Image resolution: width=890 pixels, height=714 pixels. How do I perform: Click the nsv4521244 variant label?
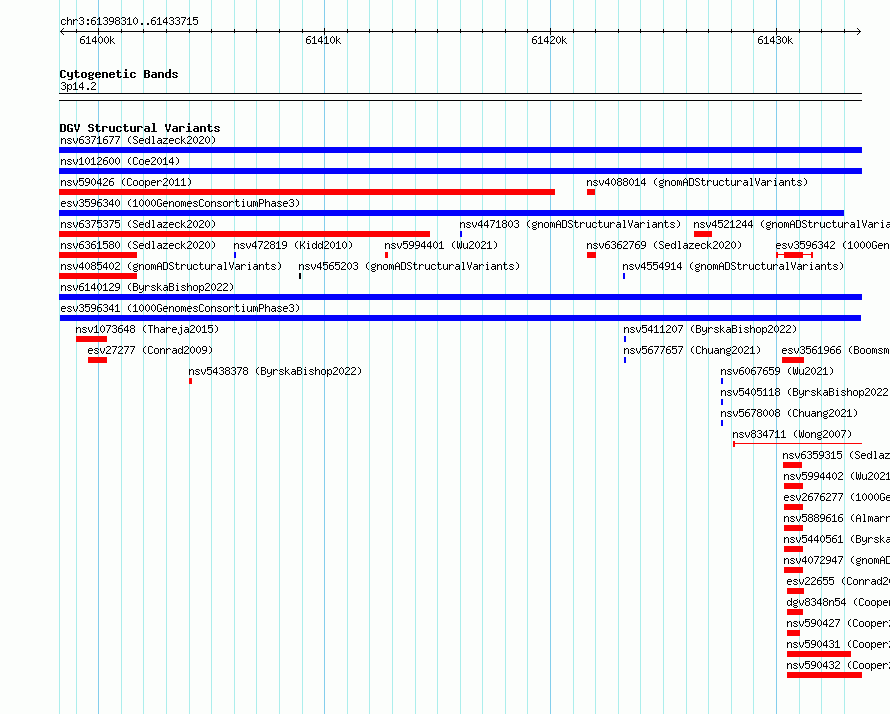791,224
